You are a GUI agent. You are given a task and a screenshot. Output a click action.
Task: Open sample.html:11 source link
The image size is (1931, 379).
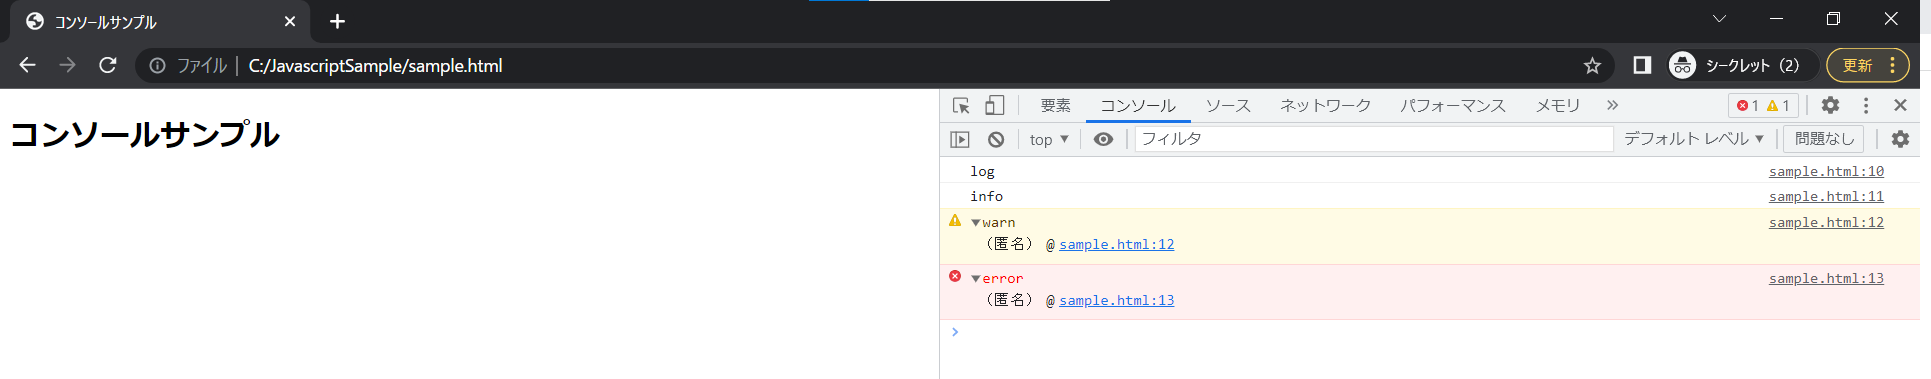pos(1826,196)
